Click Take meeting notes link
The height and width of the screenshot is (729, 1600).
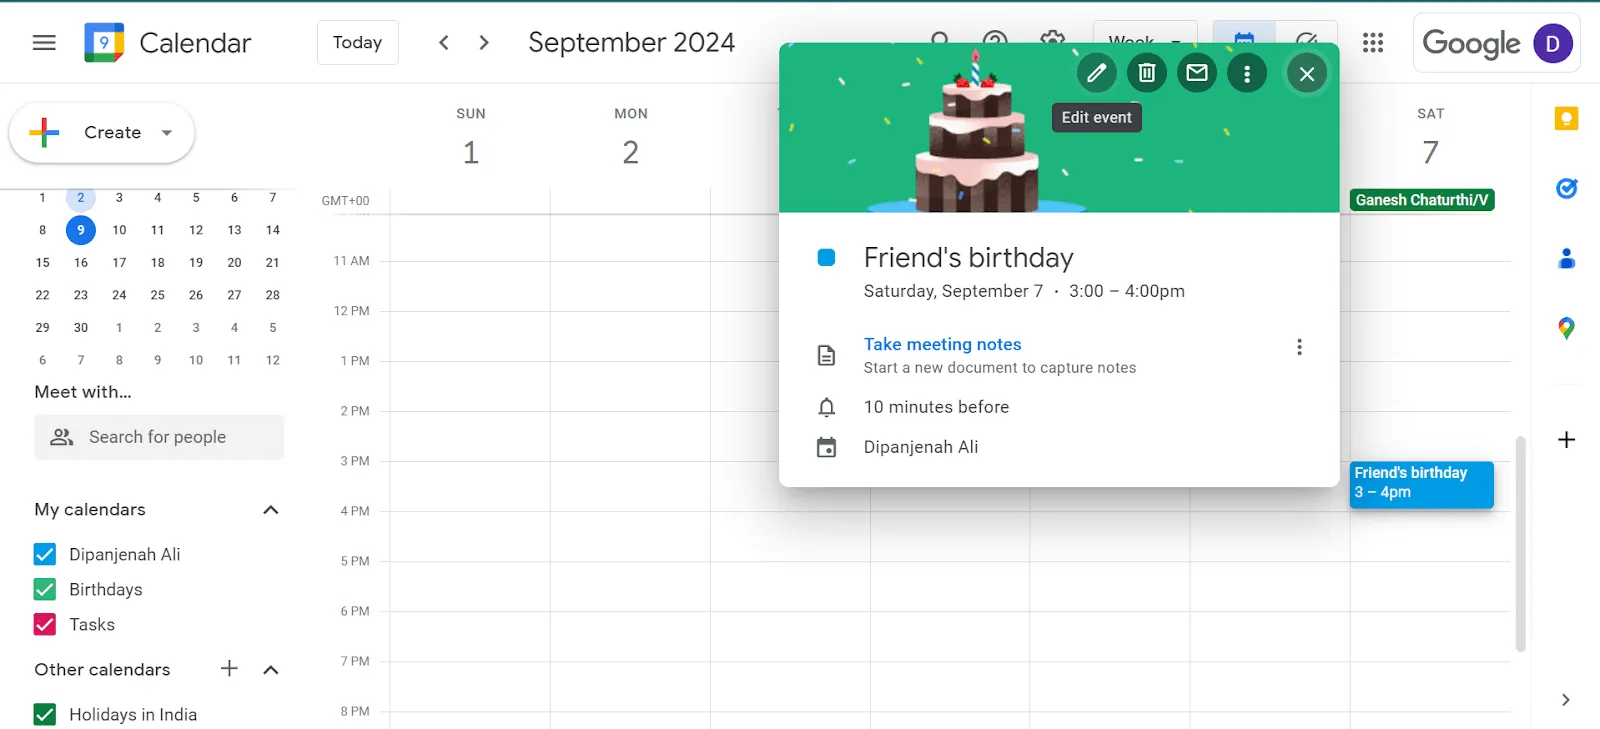pos(942,344)
